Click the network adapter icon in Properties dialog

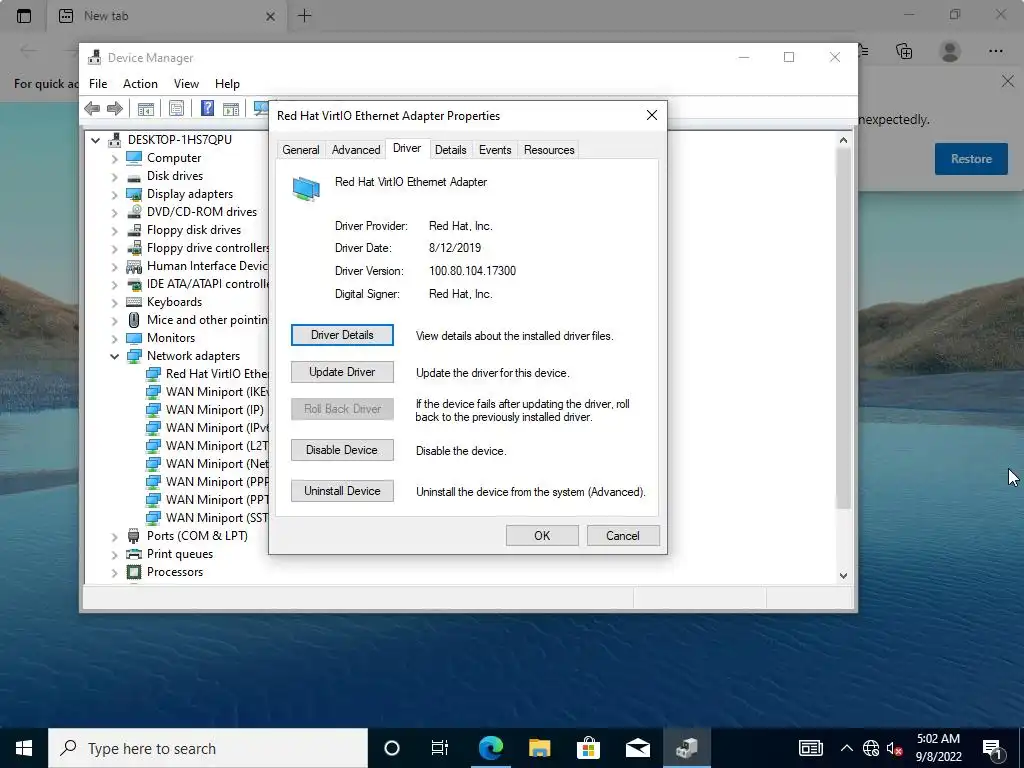tap(306, 189)
